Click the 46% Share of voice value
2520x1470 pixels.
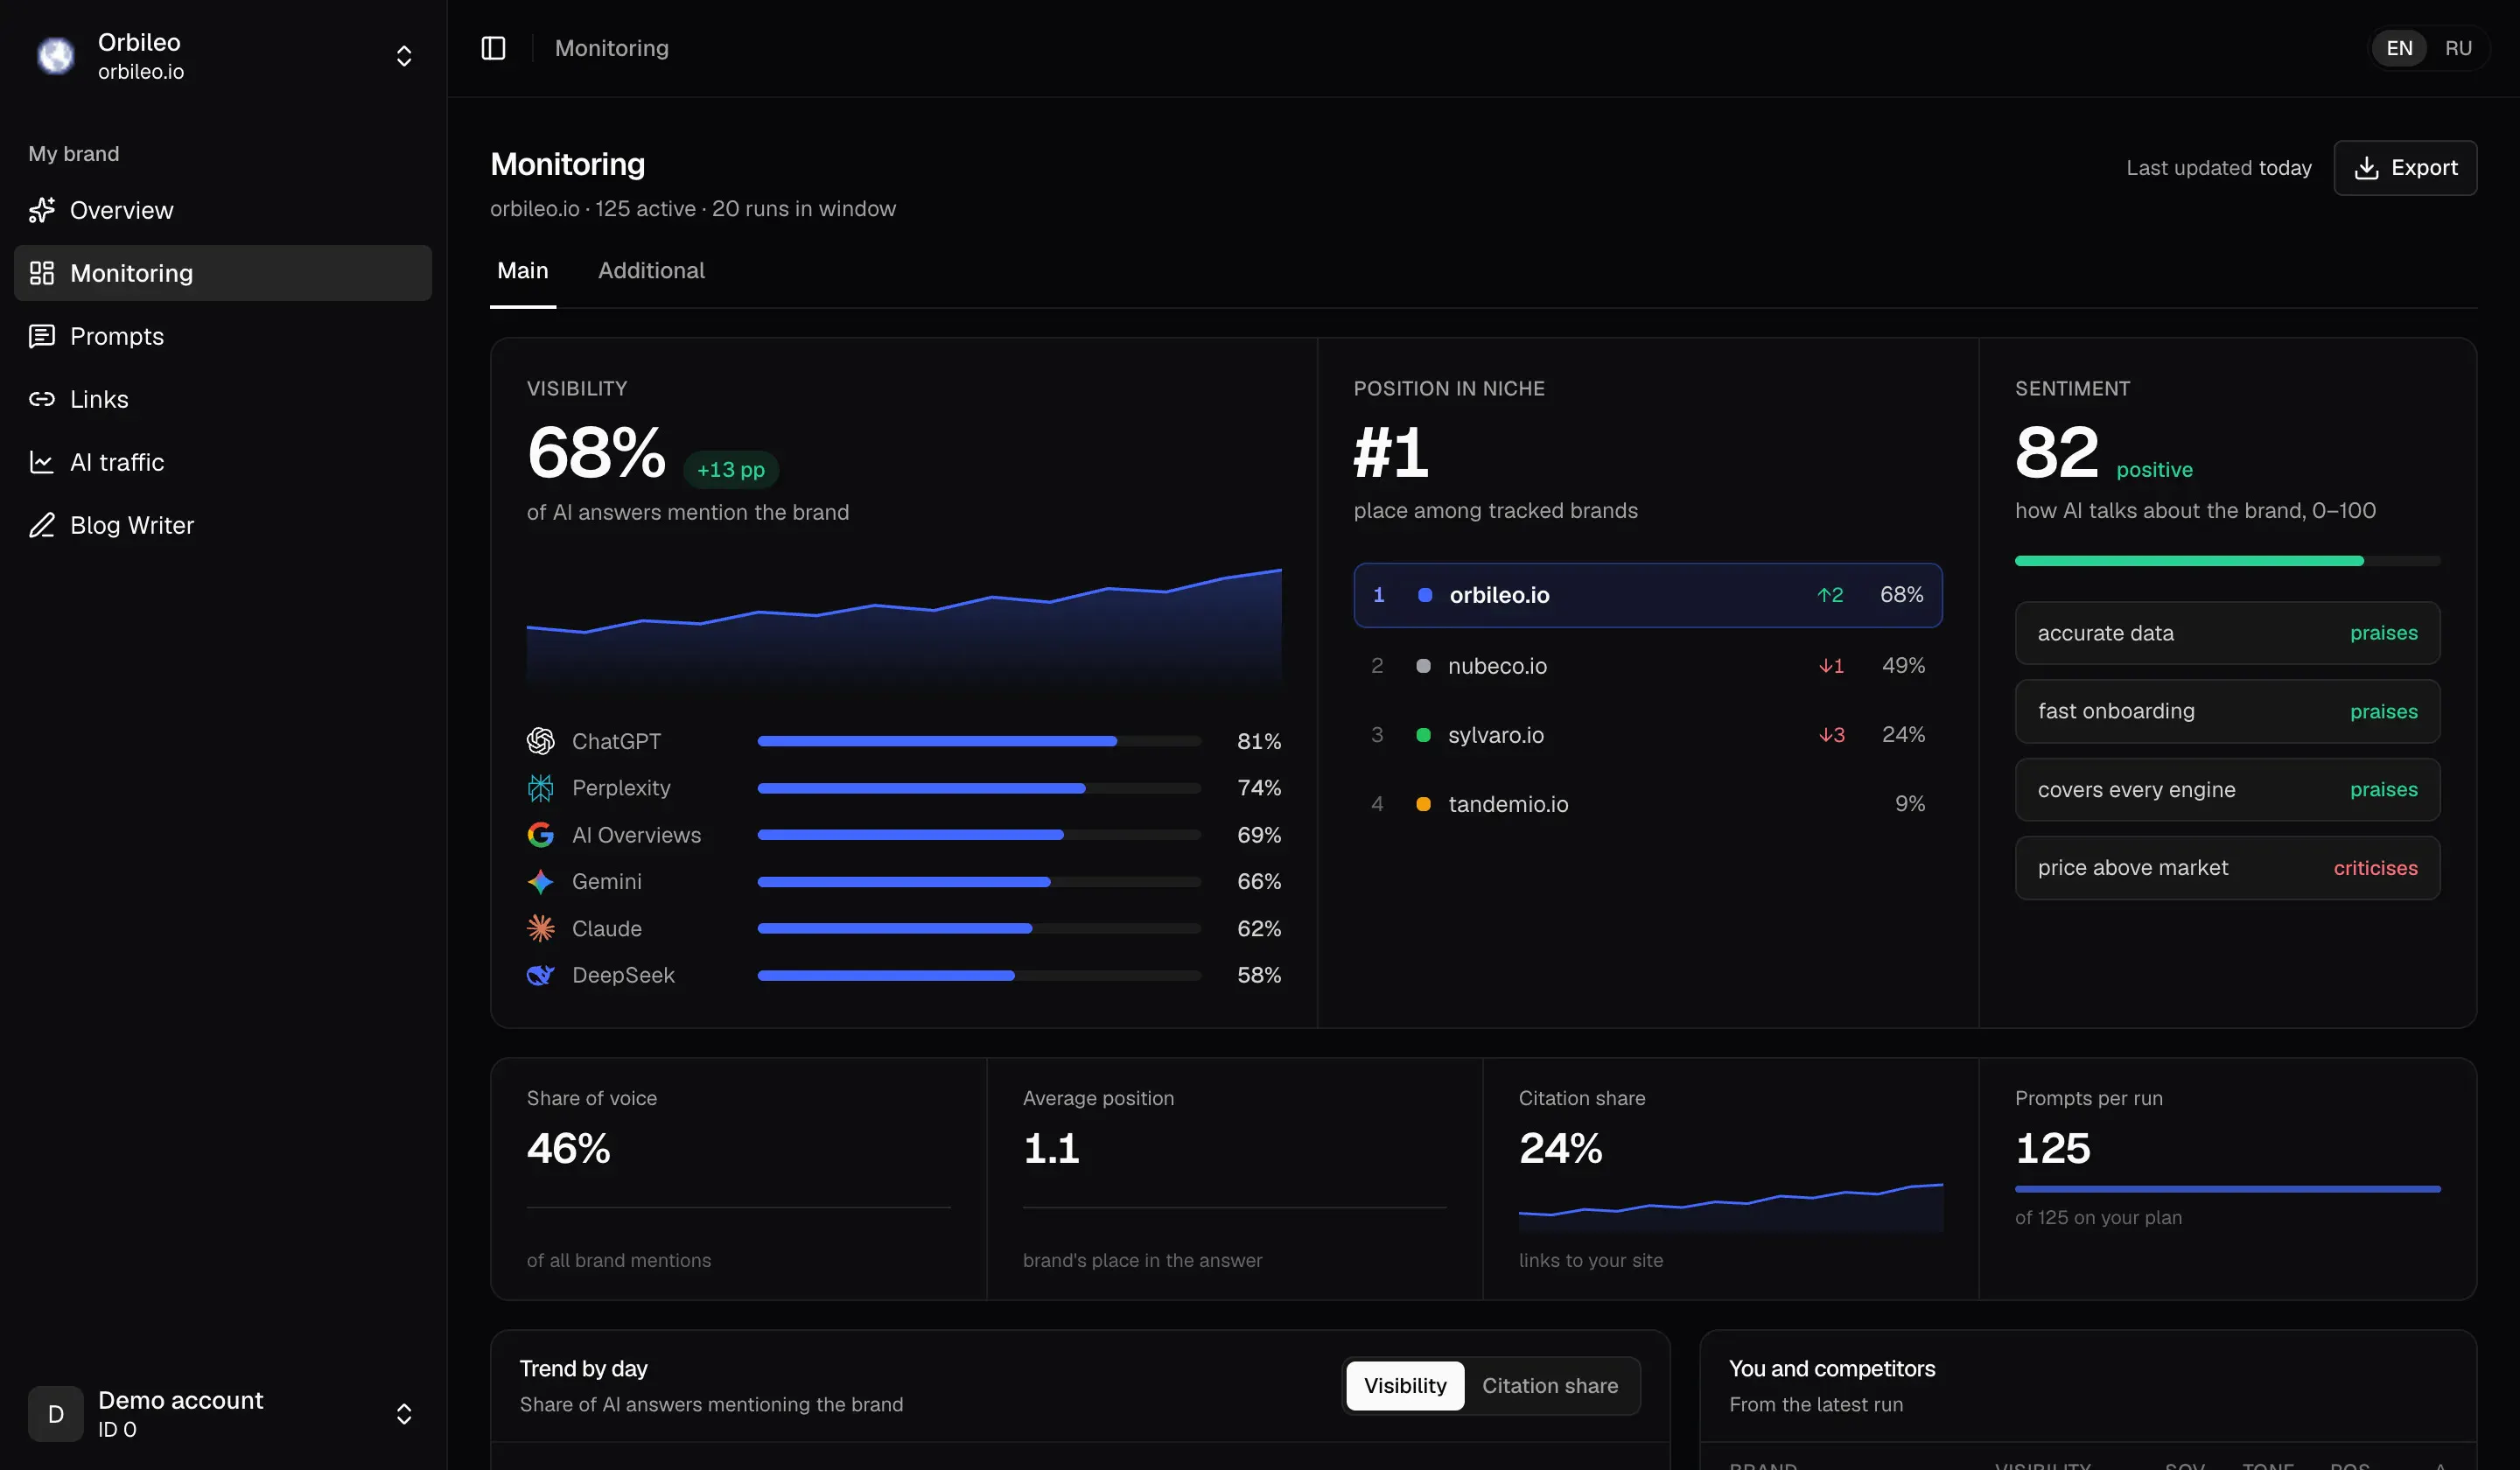coord(569,1148)
